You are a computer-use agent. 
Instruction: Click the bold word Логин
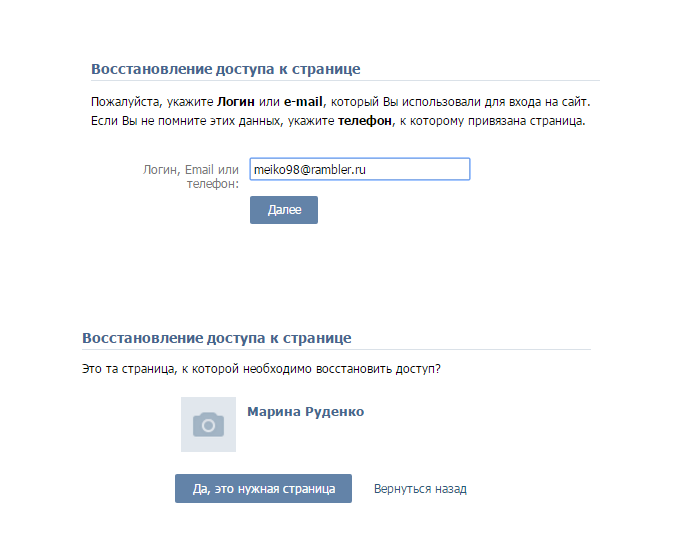236,102
